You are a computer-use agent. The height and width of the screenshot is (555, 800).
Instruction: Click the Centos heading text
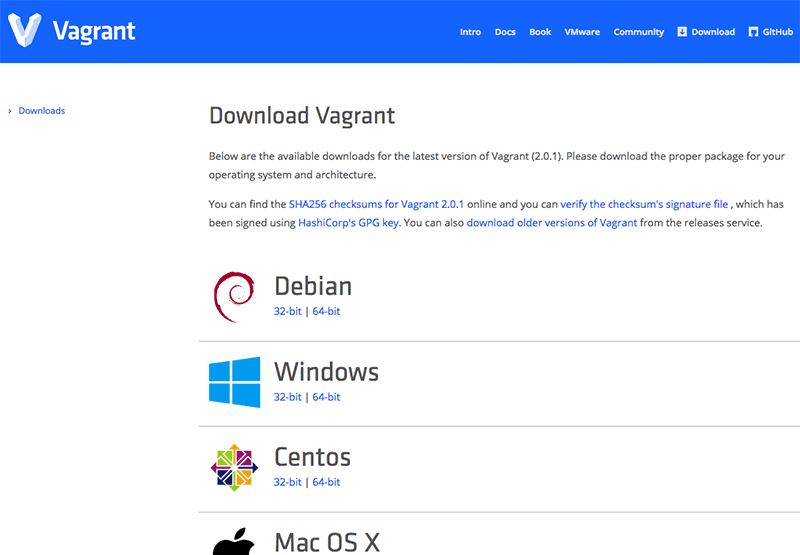312,457
